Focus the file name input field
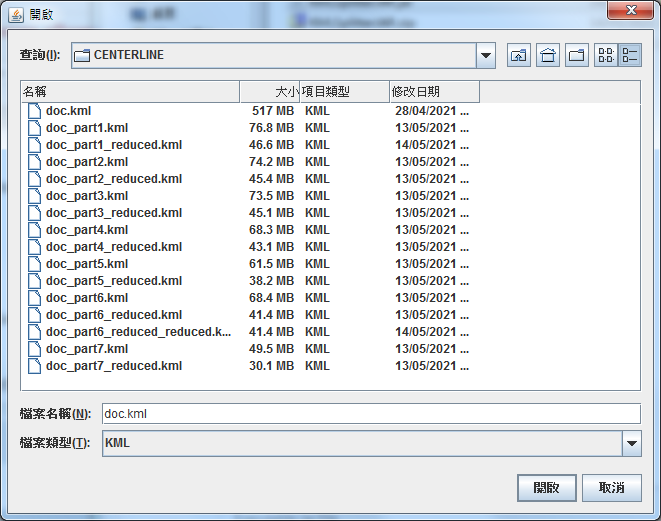Image resolution: width=661 pixels, height=521 pixels. point(371,414)
